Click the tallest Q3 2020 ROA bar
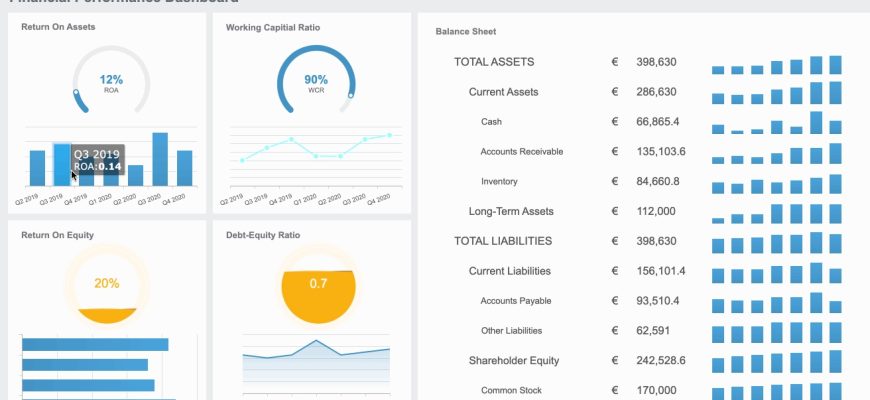The image size is (870, 400). click(160, 159)
